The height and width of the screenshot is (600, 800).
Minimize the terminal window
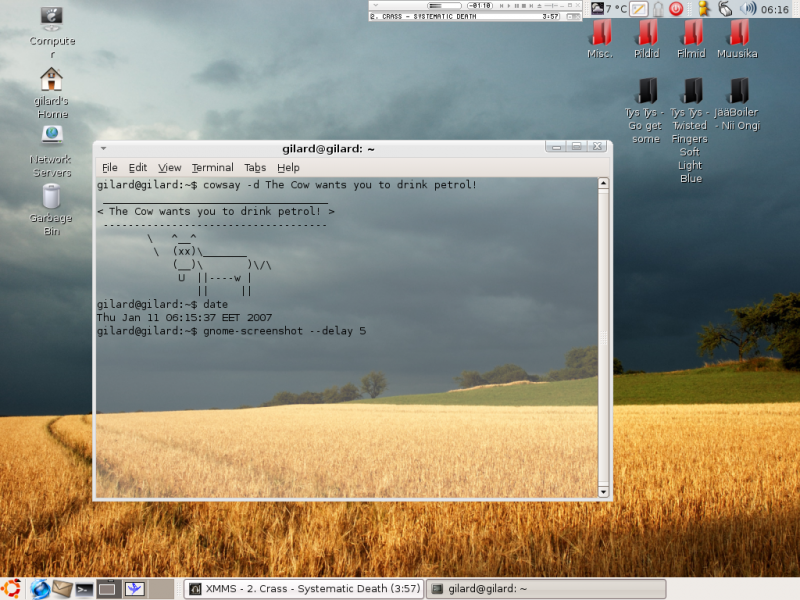[x=556, y=147]
